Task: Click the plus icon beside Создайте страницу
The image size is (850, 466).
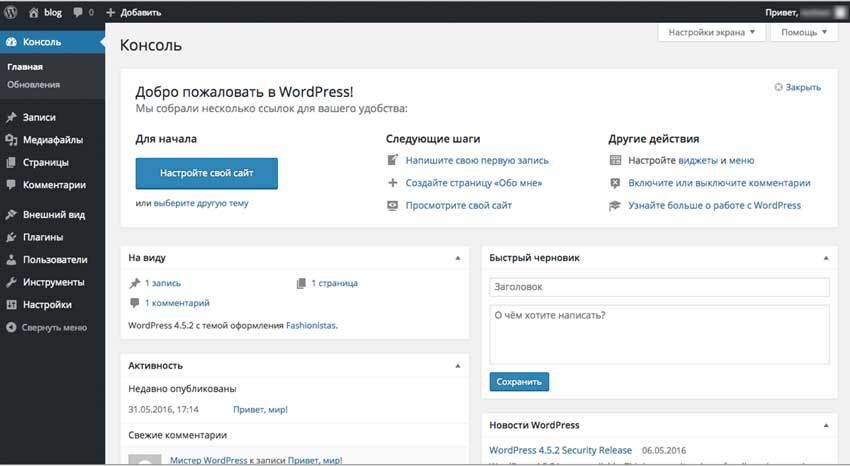Action: pyautogui.click(x=392, y=183)
